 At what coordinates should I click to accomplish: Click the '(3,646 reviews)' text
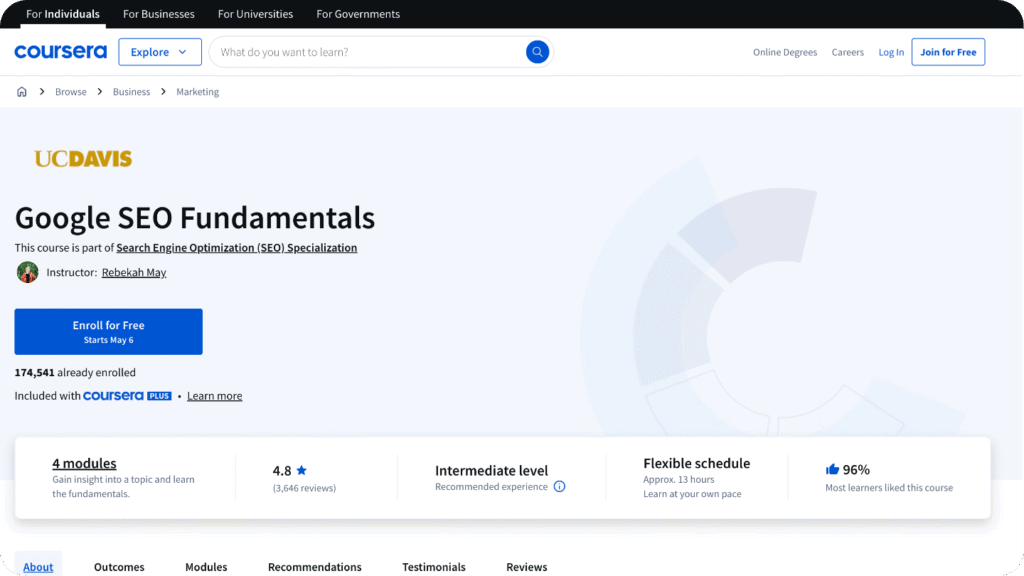[x=304, y=488]
